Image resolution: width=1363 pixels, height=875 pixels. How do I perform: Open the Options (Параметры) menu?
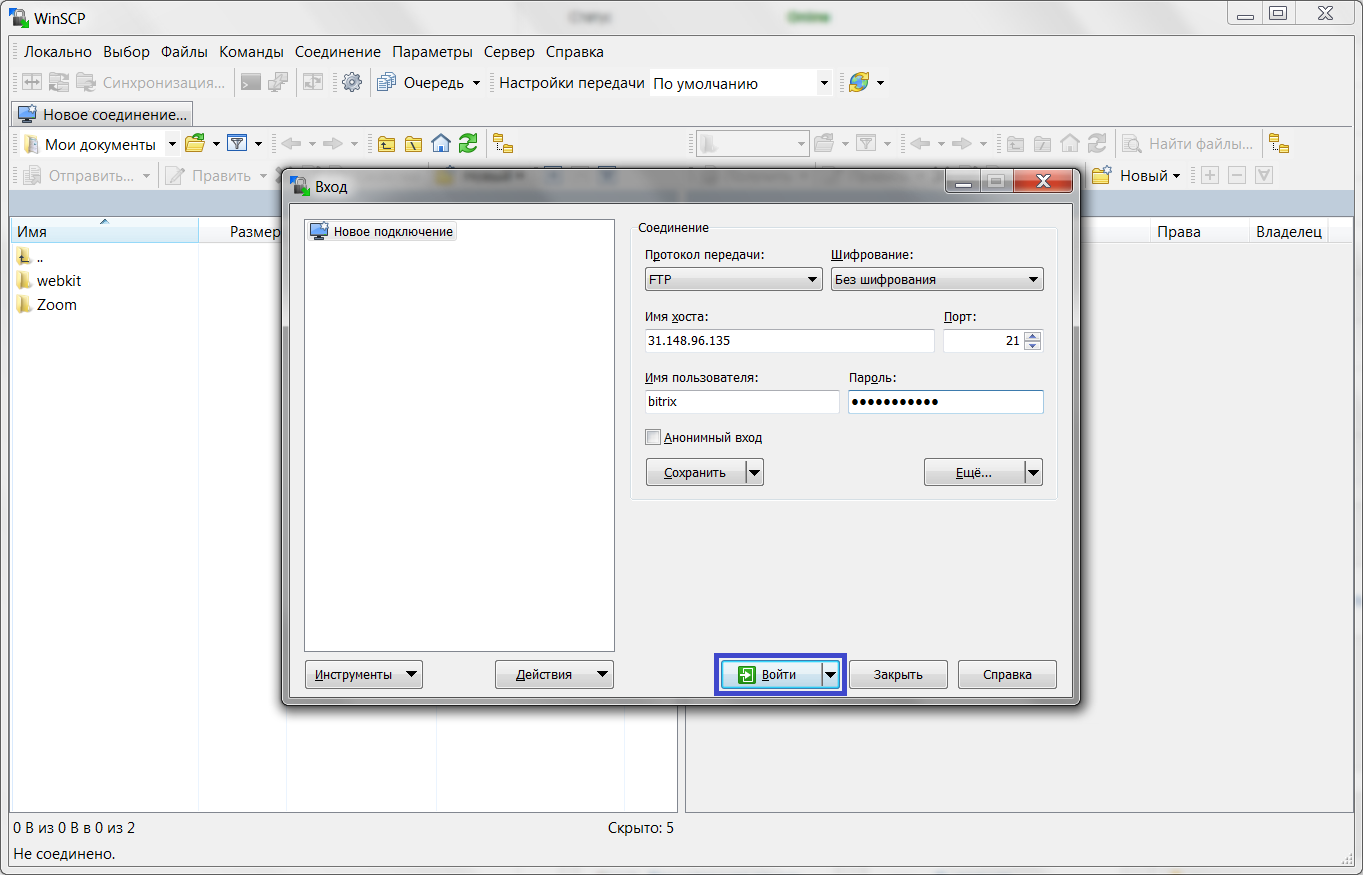pos(432,52)
